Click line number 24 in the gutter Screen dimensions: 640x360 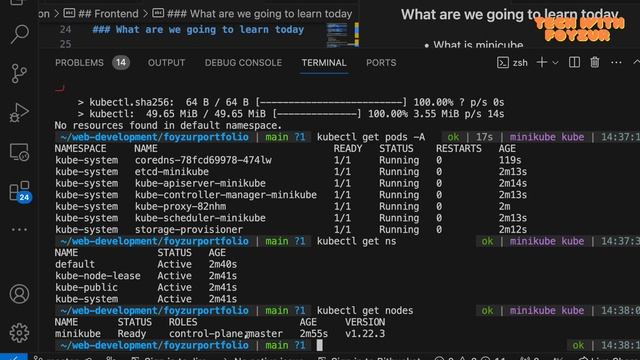tap(65, 30)
